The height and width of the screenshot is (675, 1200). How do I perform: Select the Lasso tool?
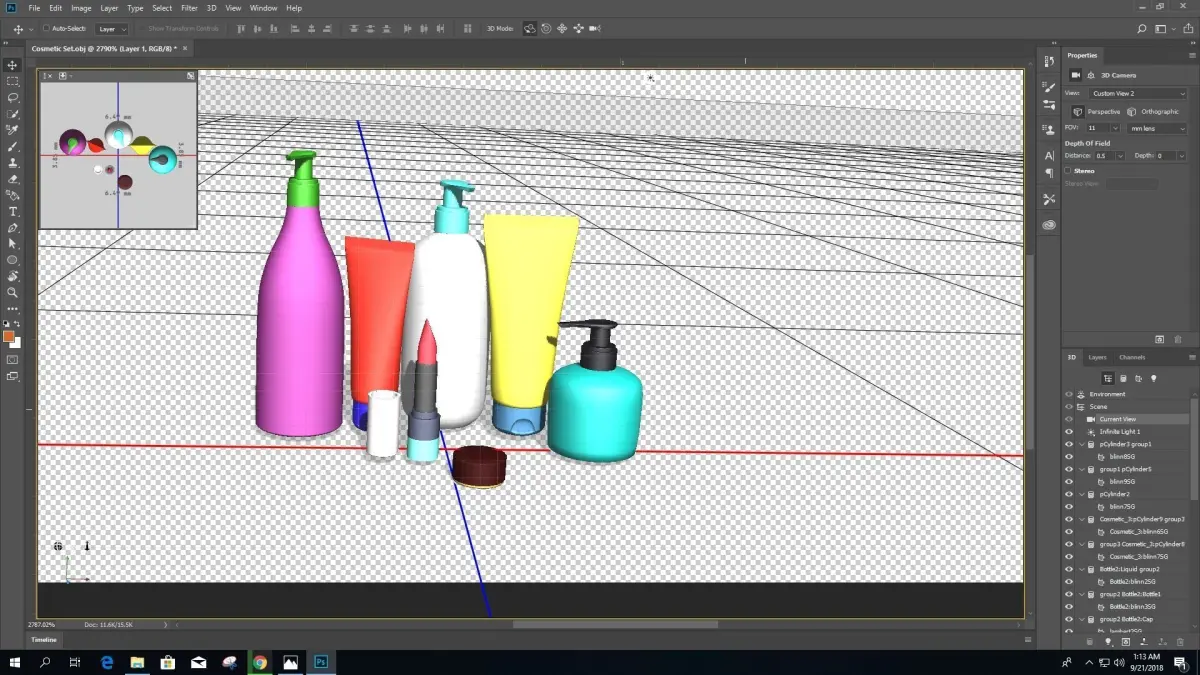coord(12,97)
